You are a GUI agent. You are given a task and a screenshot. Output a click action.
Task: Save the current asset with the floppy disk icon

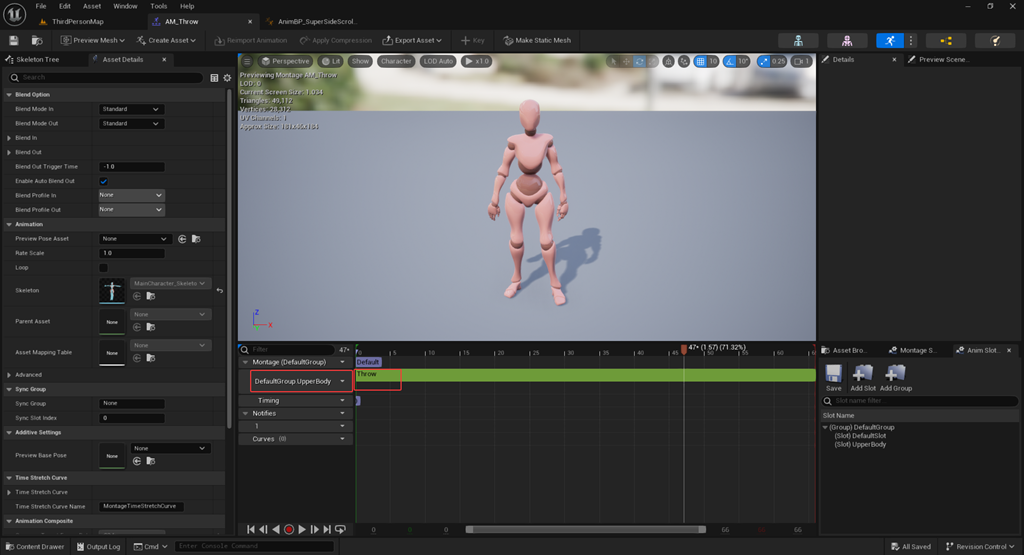coord(14,40)
